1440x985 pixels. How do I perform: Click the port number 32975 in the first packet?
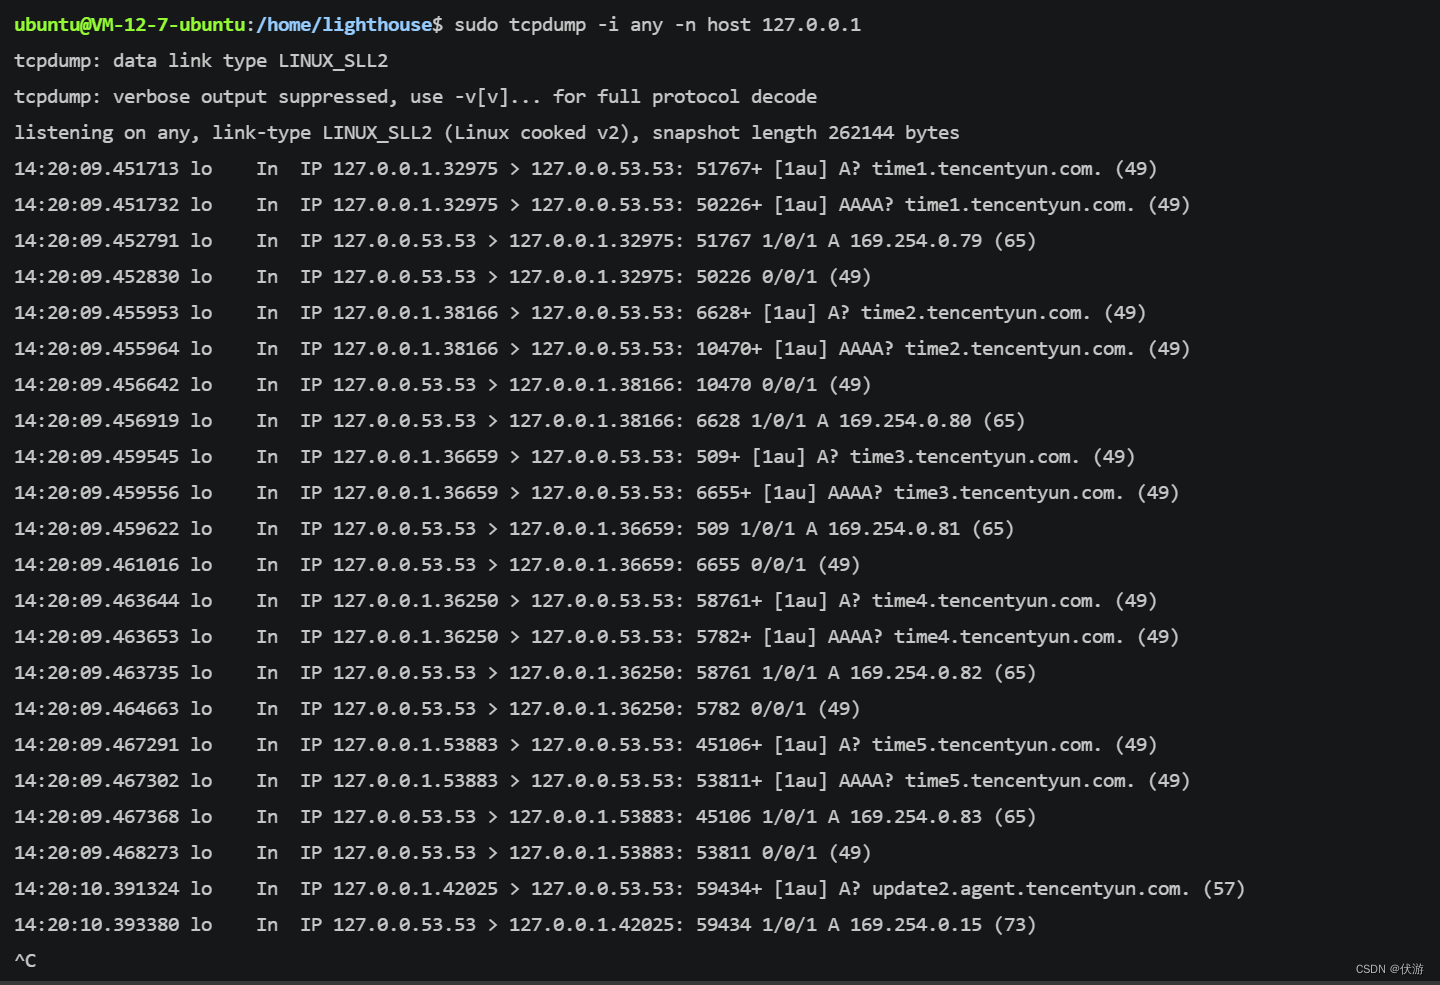[x=474, y=168]
